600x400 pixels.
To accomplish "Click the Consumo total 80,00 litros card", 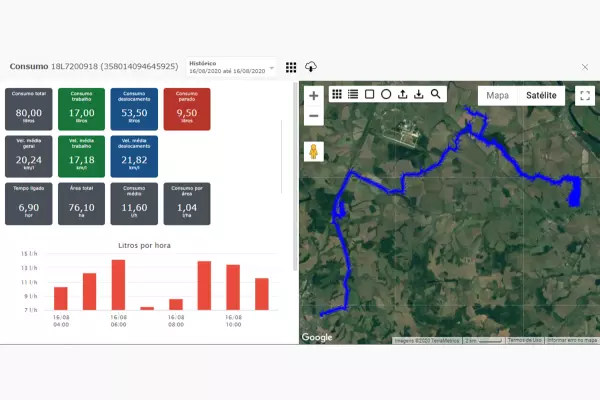I will click(29, 108).
